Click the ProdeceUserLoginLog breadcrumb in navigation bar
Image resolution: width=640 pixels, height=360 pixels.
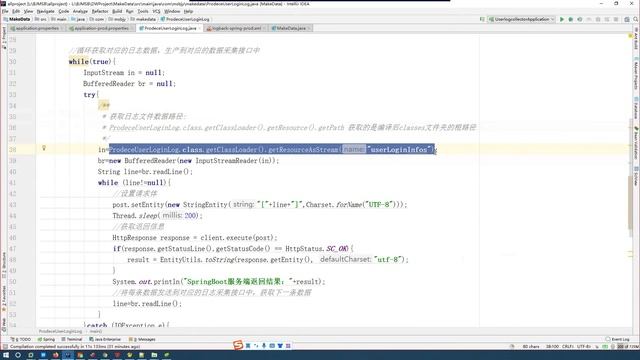click(x=185, y=19)
